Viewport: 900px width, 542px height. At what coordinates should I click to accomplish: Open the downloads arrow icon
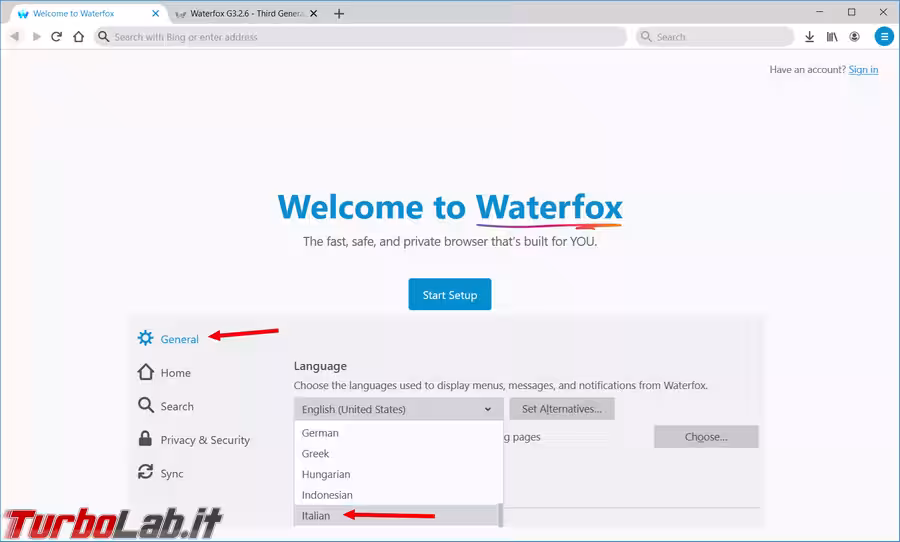pyautogui.click(x=809, y=37)
